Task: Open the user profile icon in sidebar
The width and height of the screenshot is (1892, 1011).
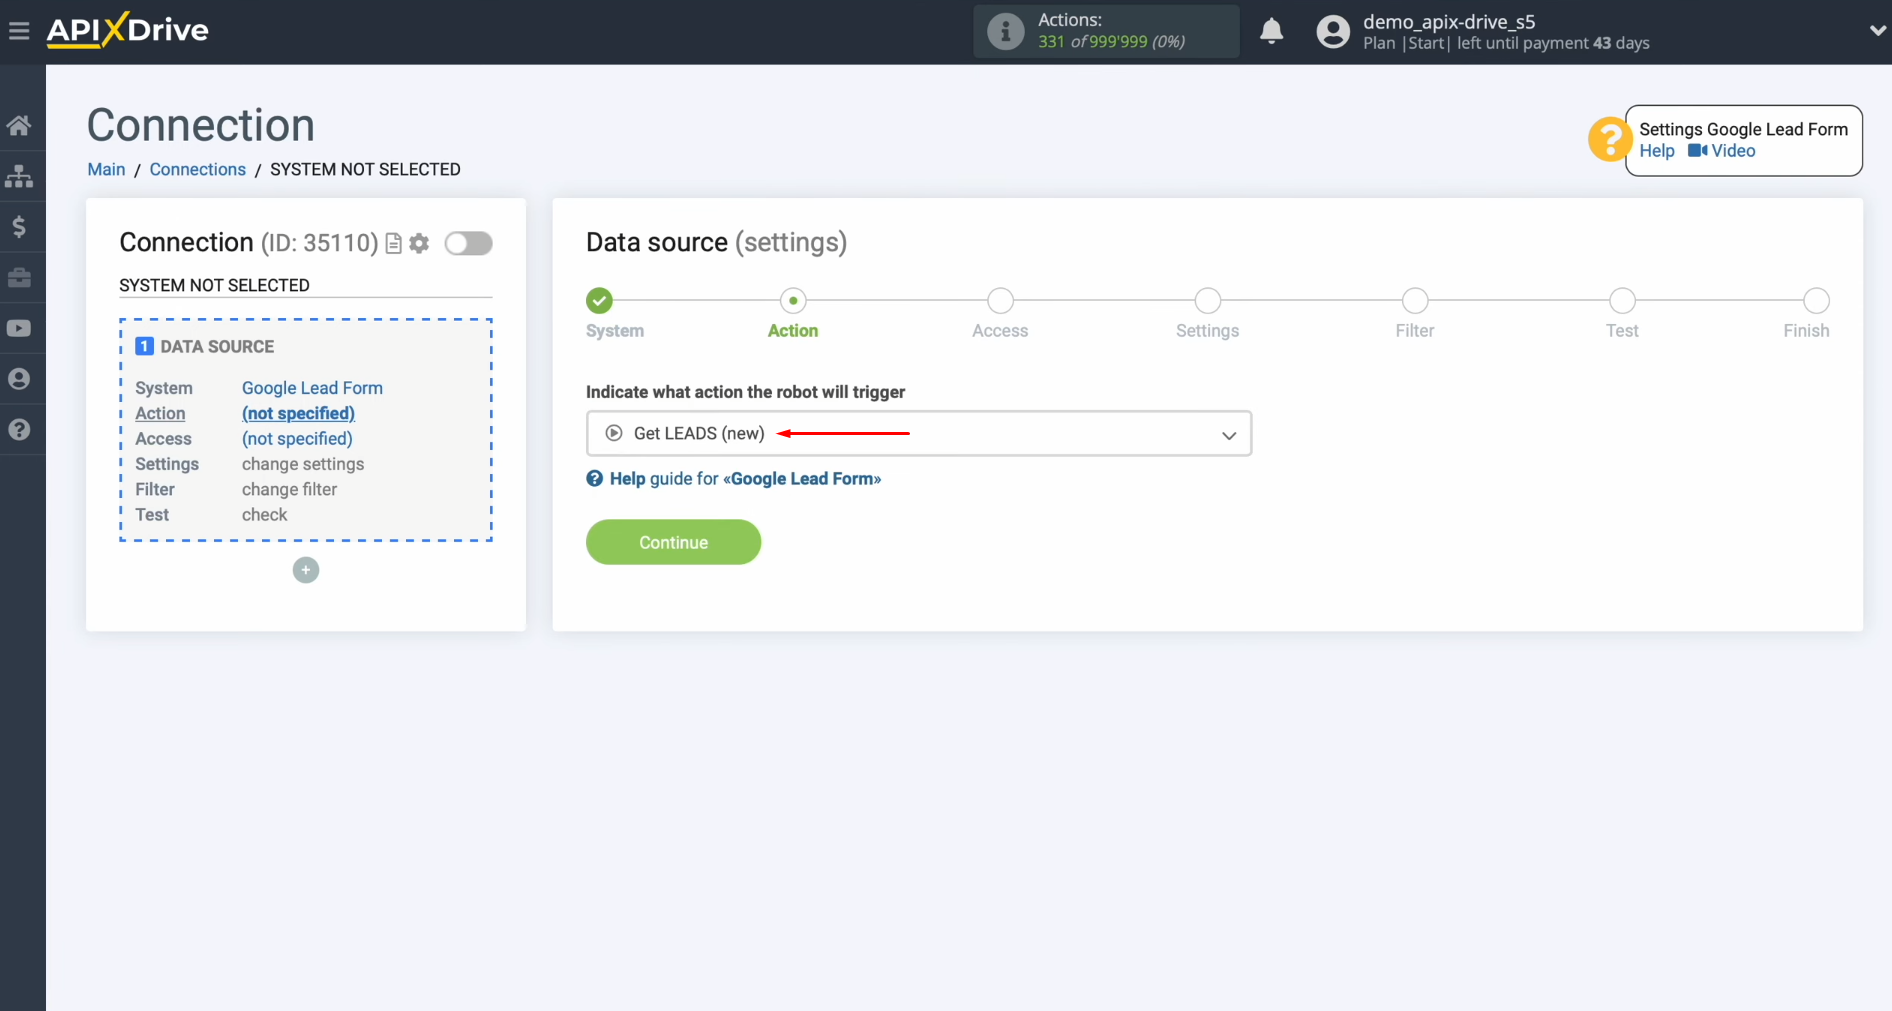Action: [x=20, y=378]
